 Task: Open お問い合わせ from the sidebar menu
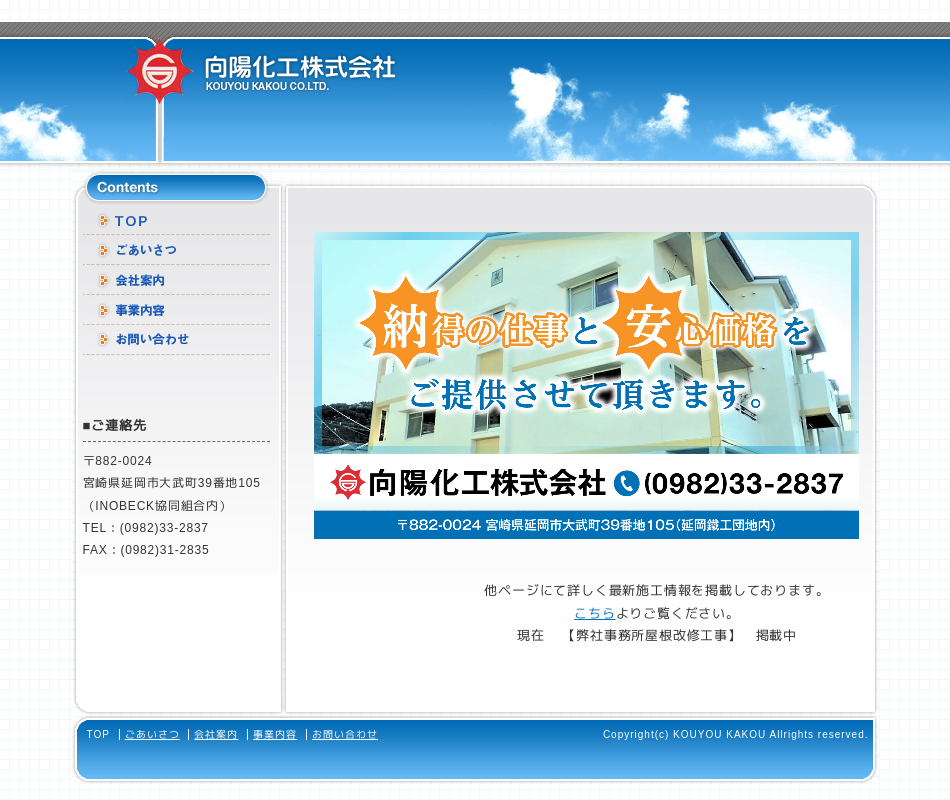152,340
